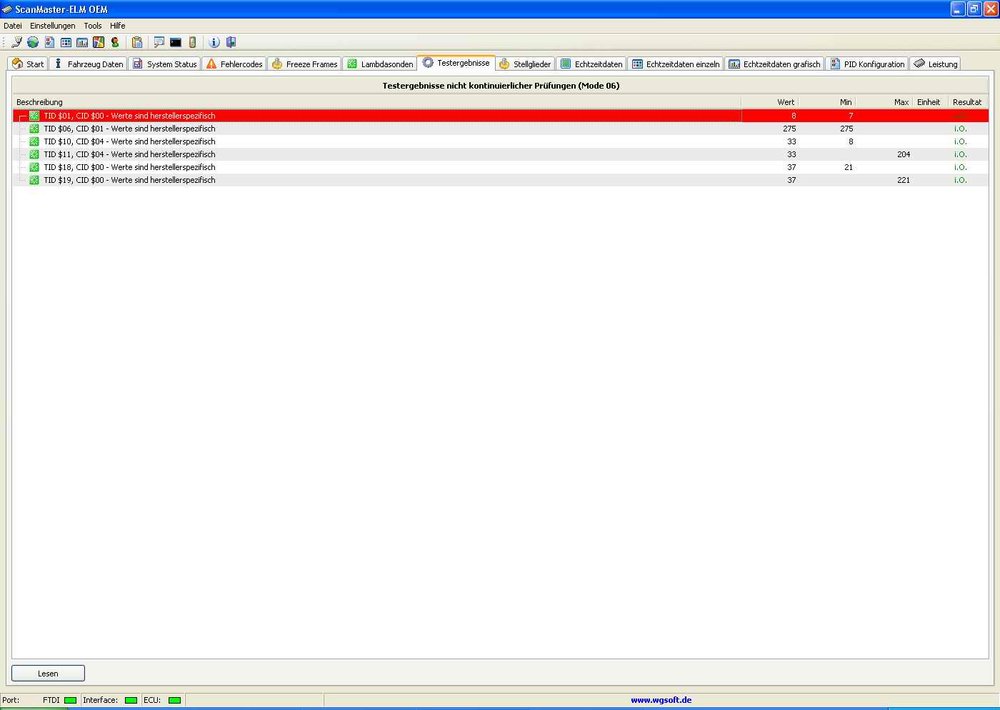This screenshot has width=1000, height=710.
Task: Open the www.wgsoft.de link
Action: click(660, 700)
